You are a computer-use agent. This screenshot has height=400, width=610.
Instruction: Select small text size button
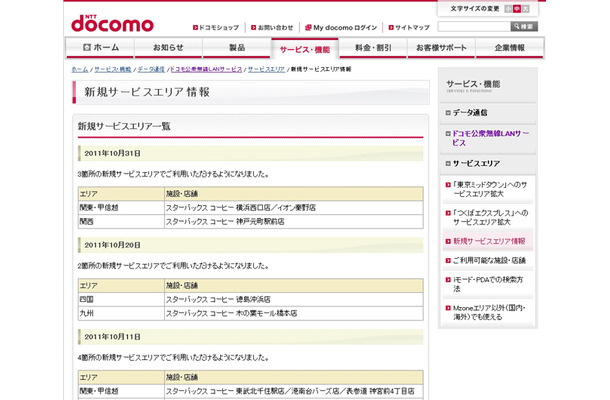click(x=508, y=9)
